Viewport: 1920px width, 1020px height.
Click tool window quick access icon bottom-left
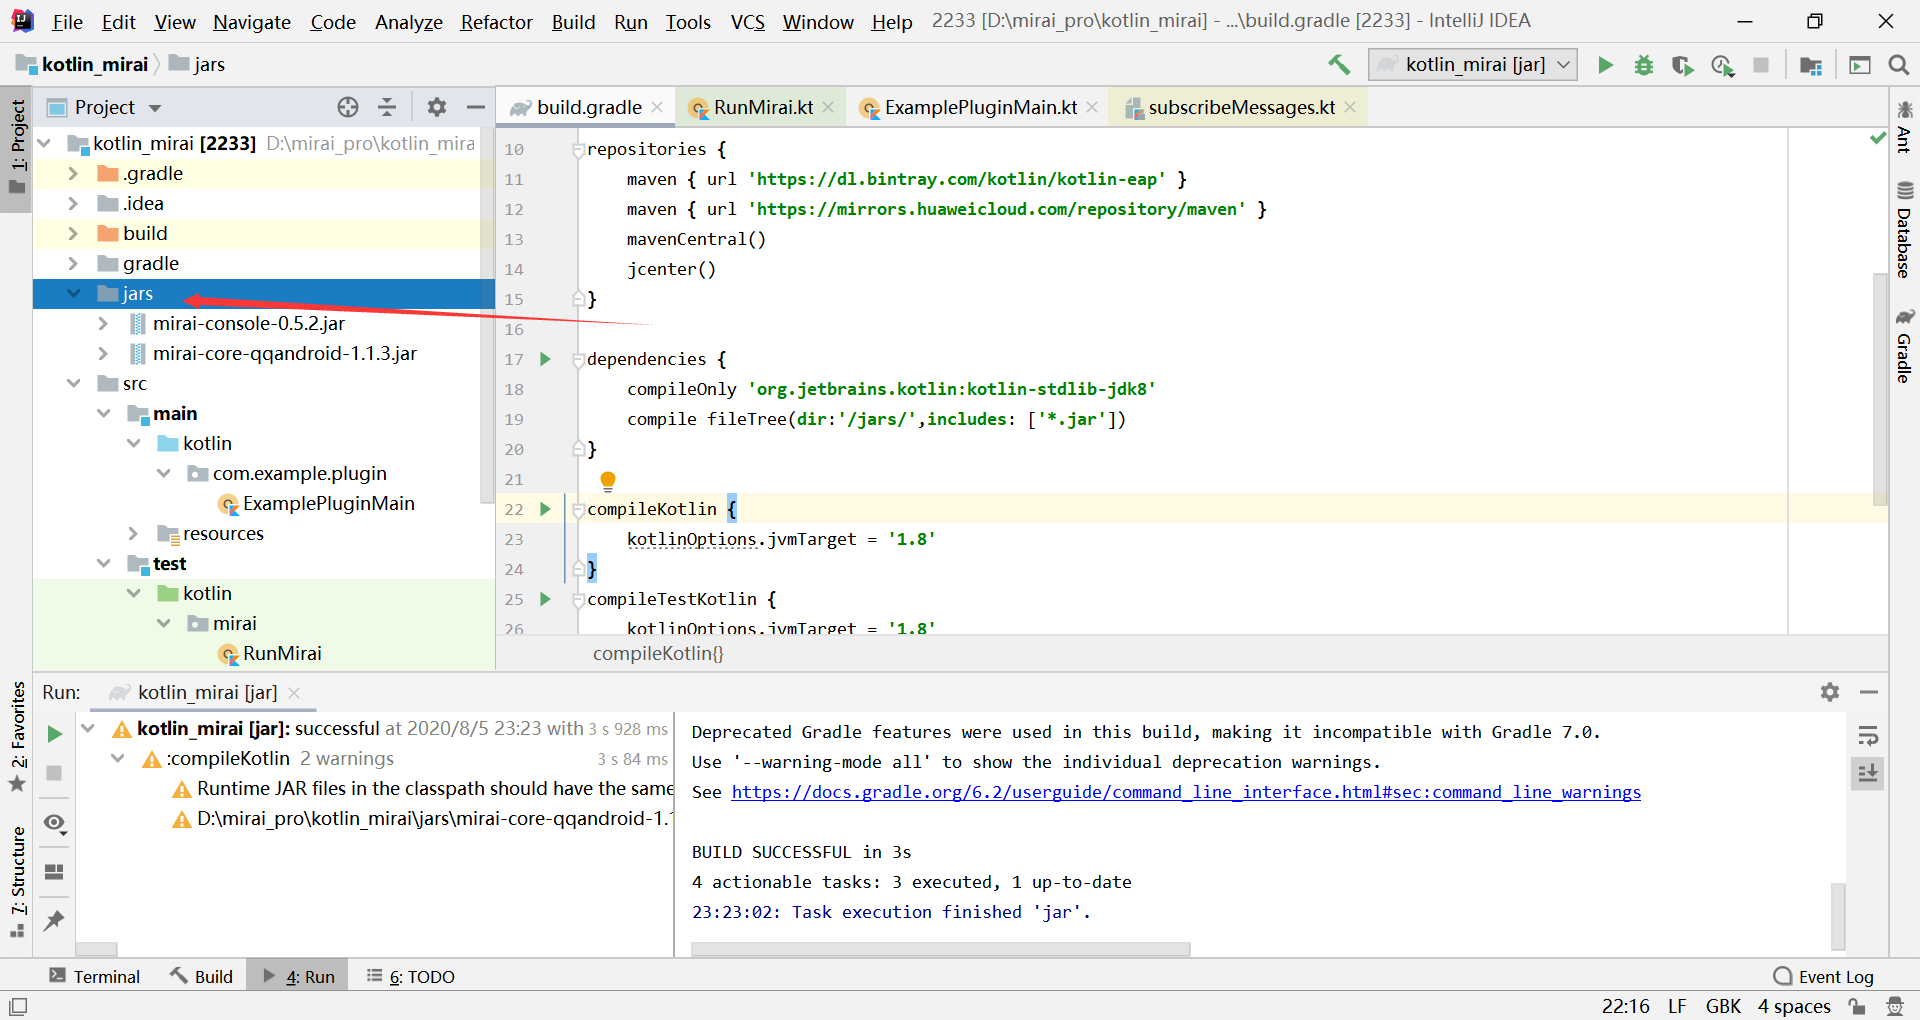pos(18,1007)
